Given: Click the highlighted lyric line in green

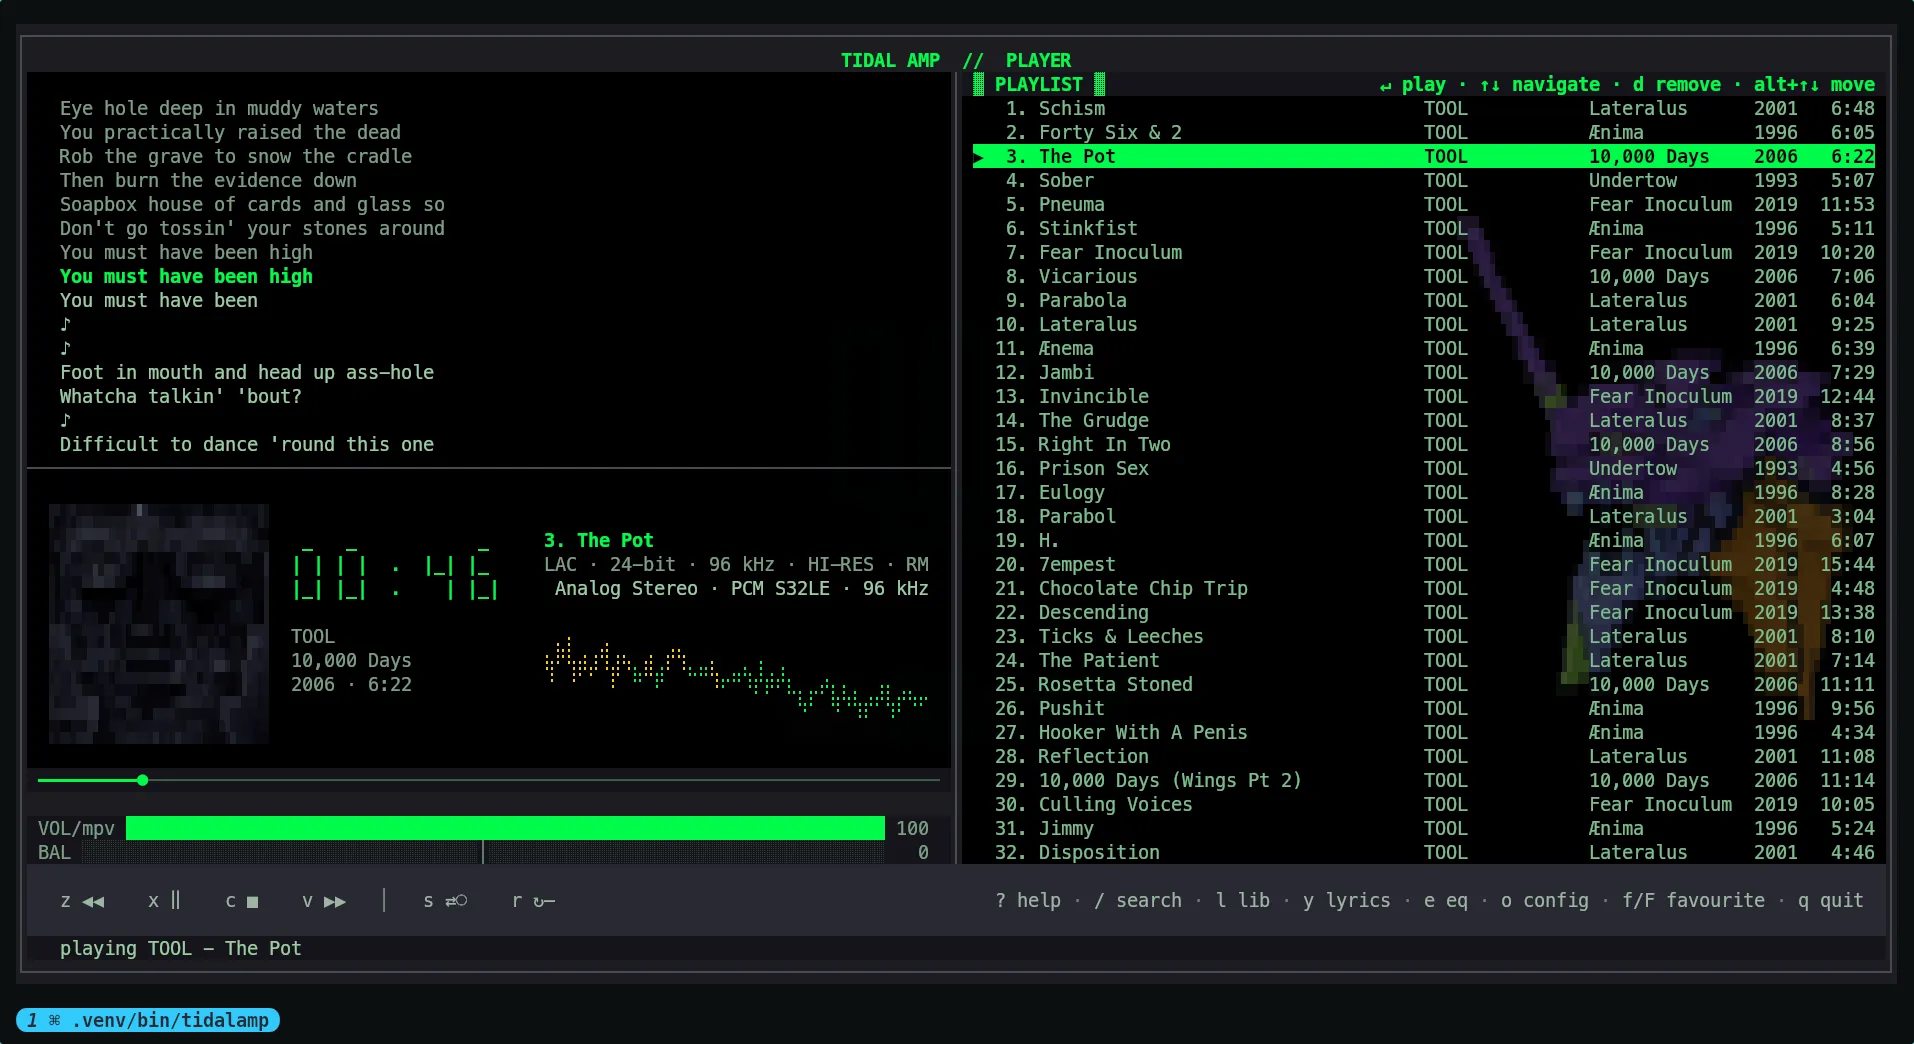Looking at the screenshot, I should pyautogui.click(x=186, y=277).
